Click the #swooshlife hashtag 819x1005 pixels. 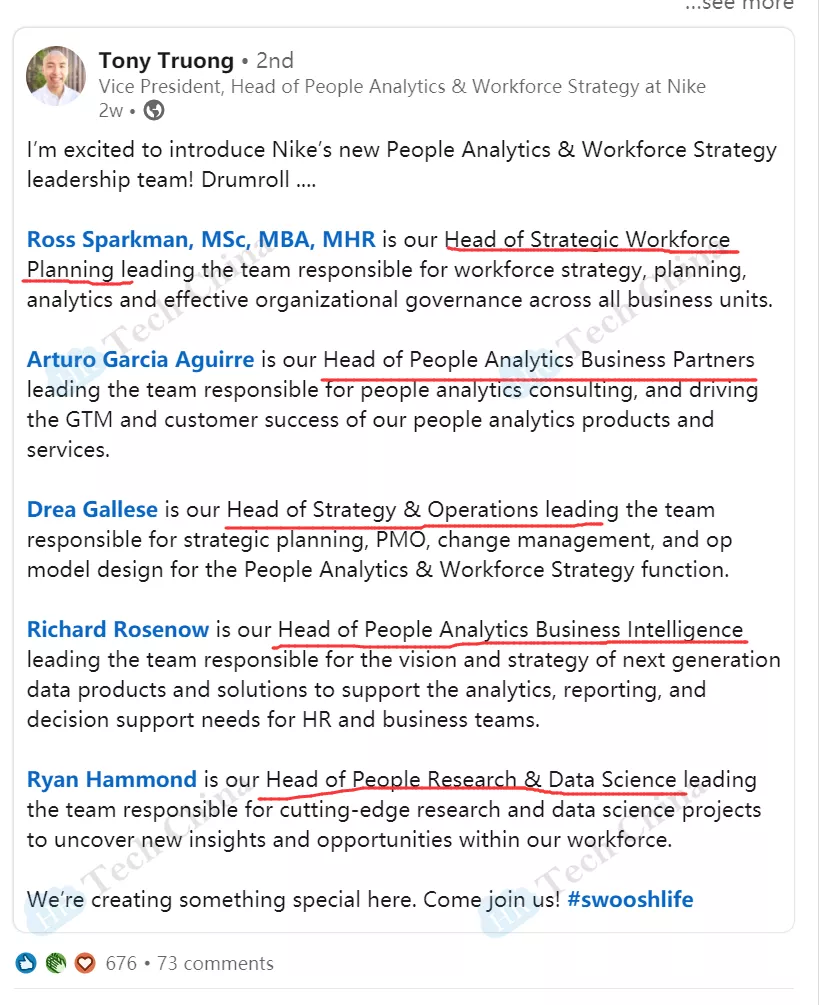[630, 899]
